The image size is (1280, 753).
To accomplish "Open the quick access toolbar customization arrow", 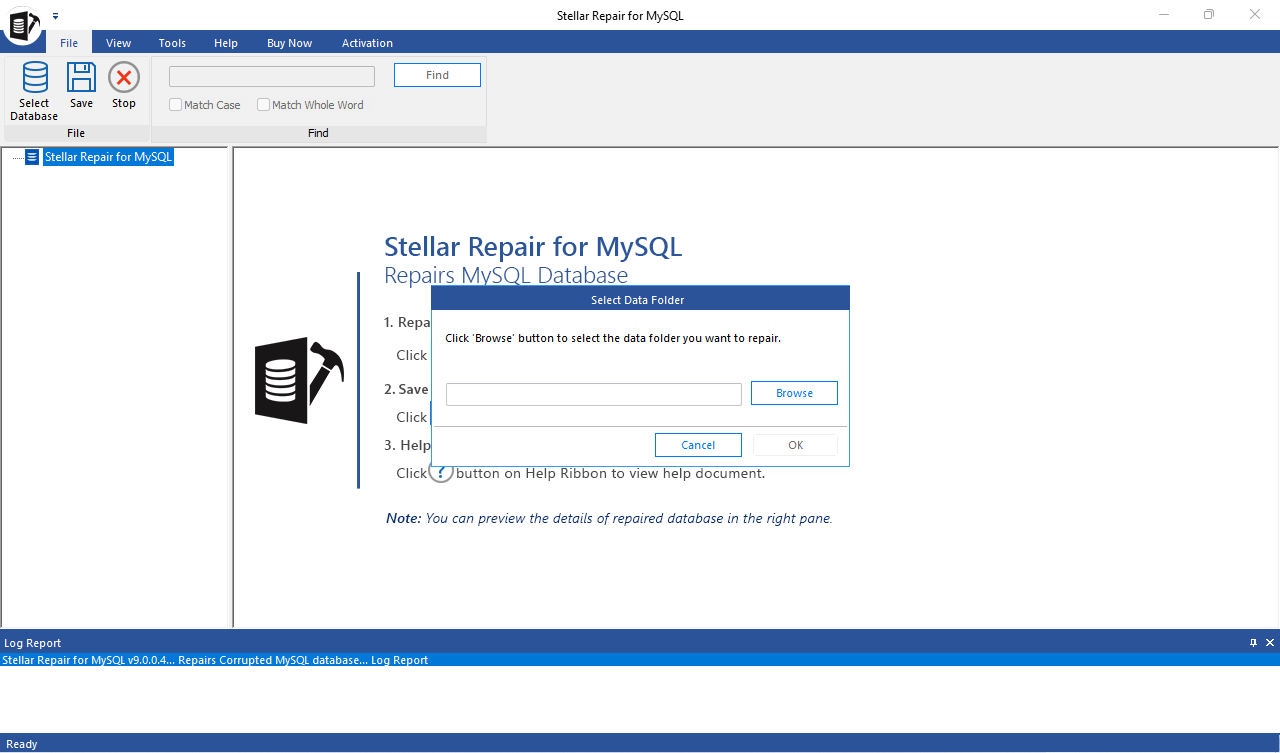I will point(56,15).
